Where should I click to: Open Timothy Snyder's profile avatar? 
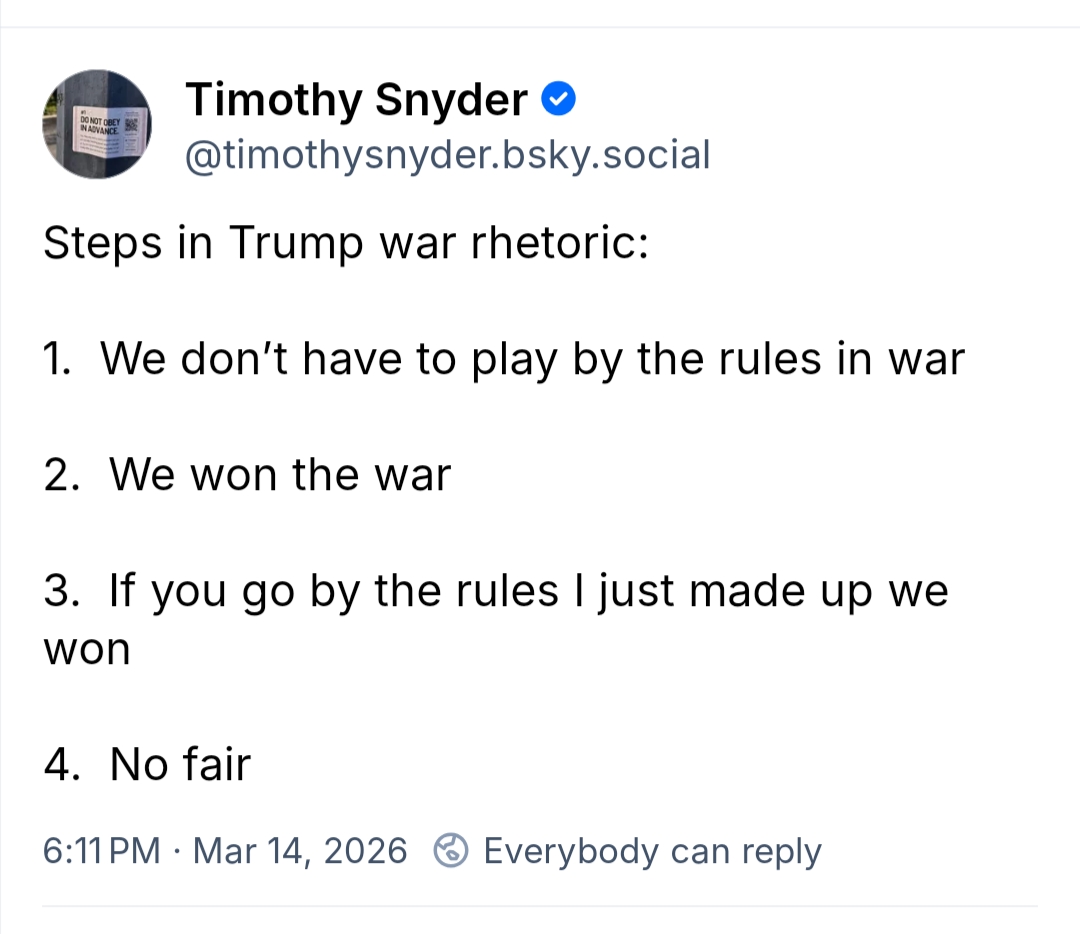point(96,124)
